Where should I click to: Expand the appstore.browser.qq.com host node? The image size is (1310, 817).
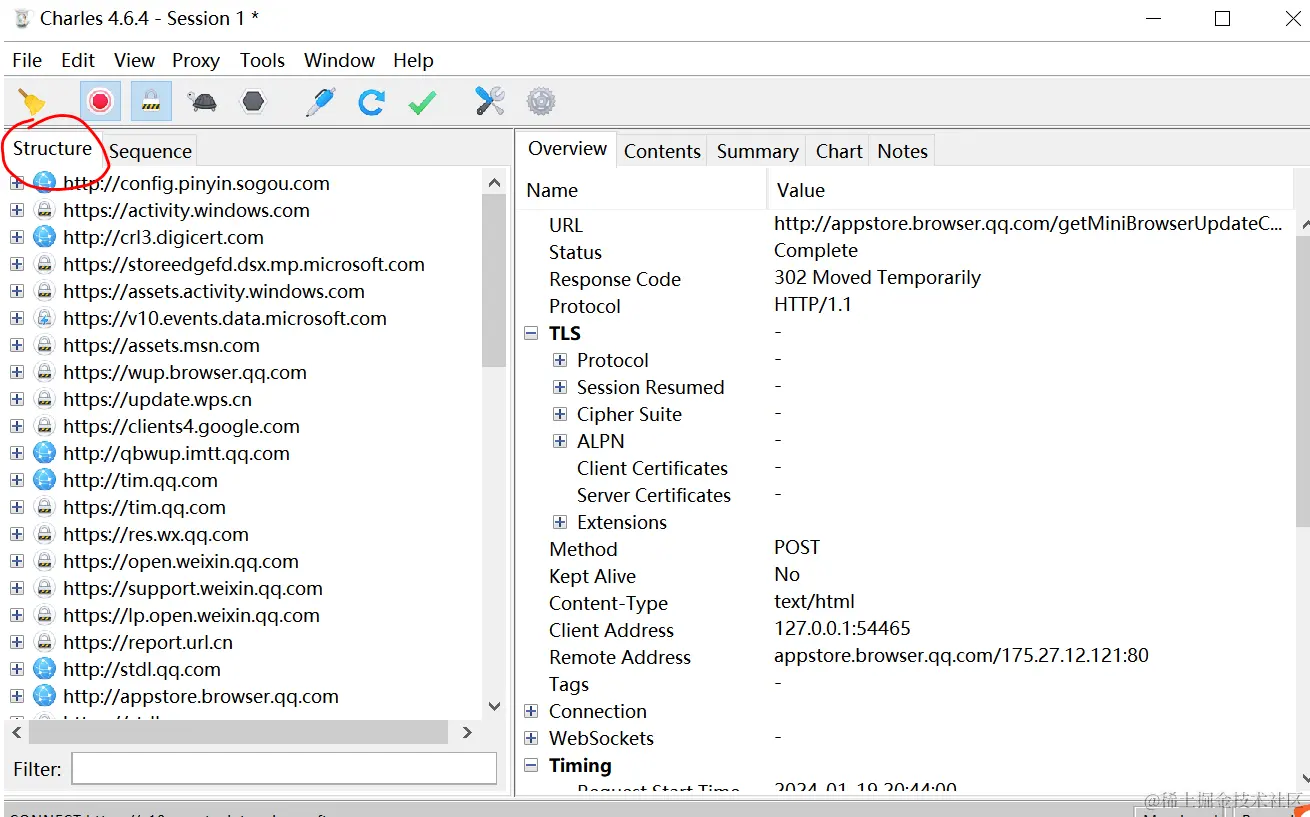(17, 696)
